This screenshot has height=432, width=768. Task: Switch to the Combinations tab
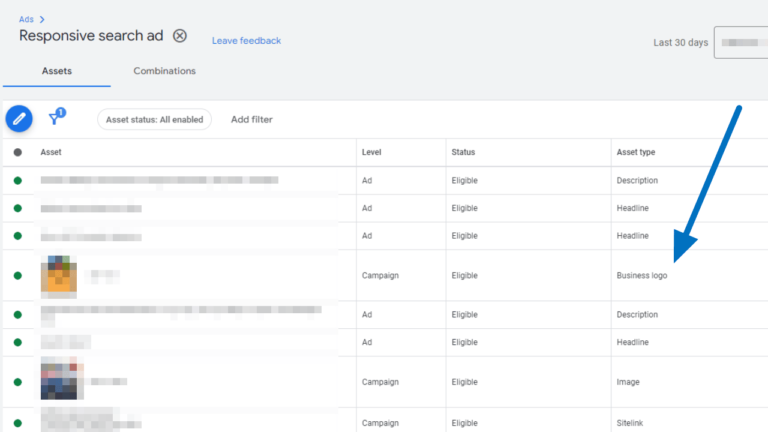click(165, 71)
